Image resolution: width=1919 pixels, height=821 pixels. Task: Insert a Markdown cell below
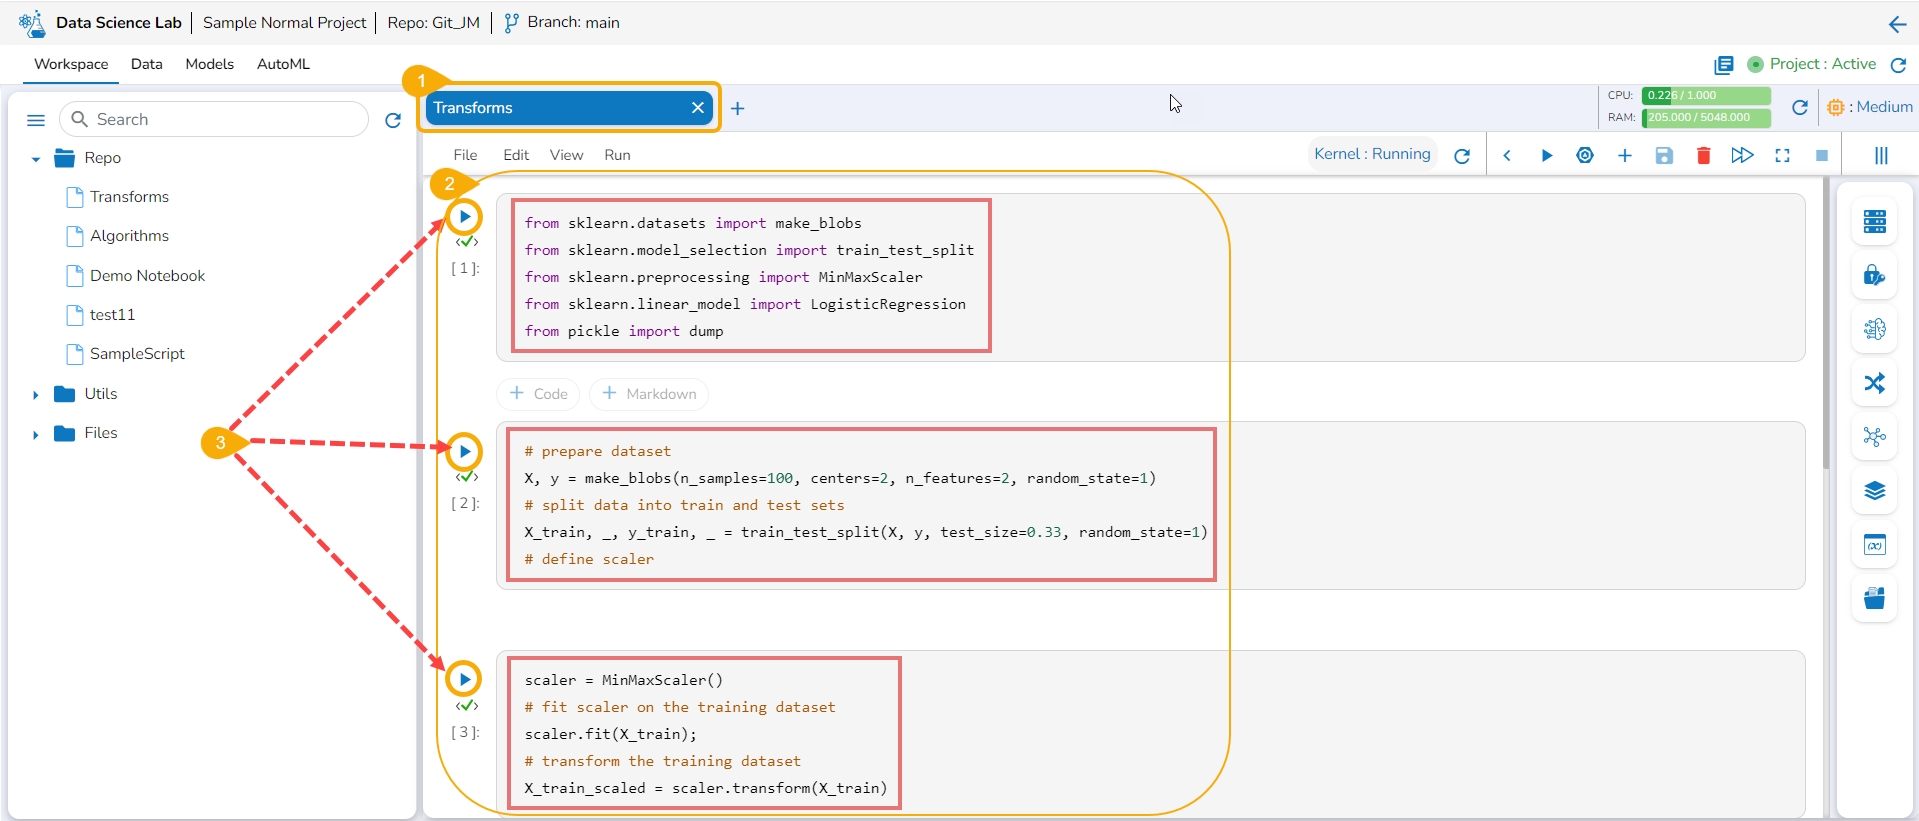(649, 394)
